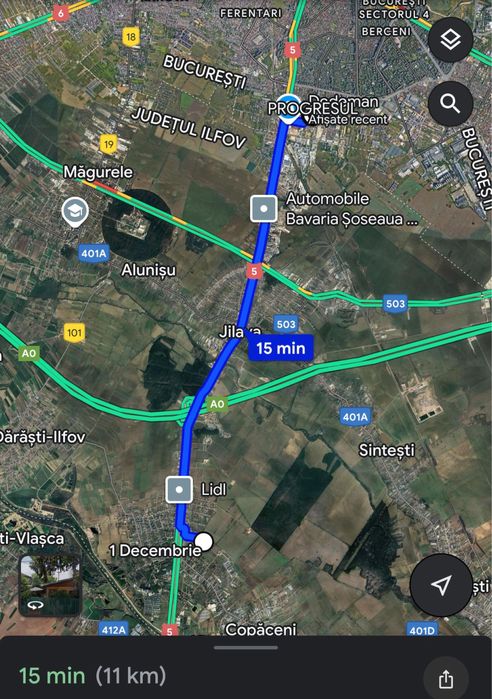
Task: Tap the white destination circle marker
Action: point(204,542)
